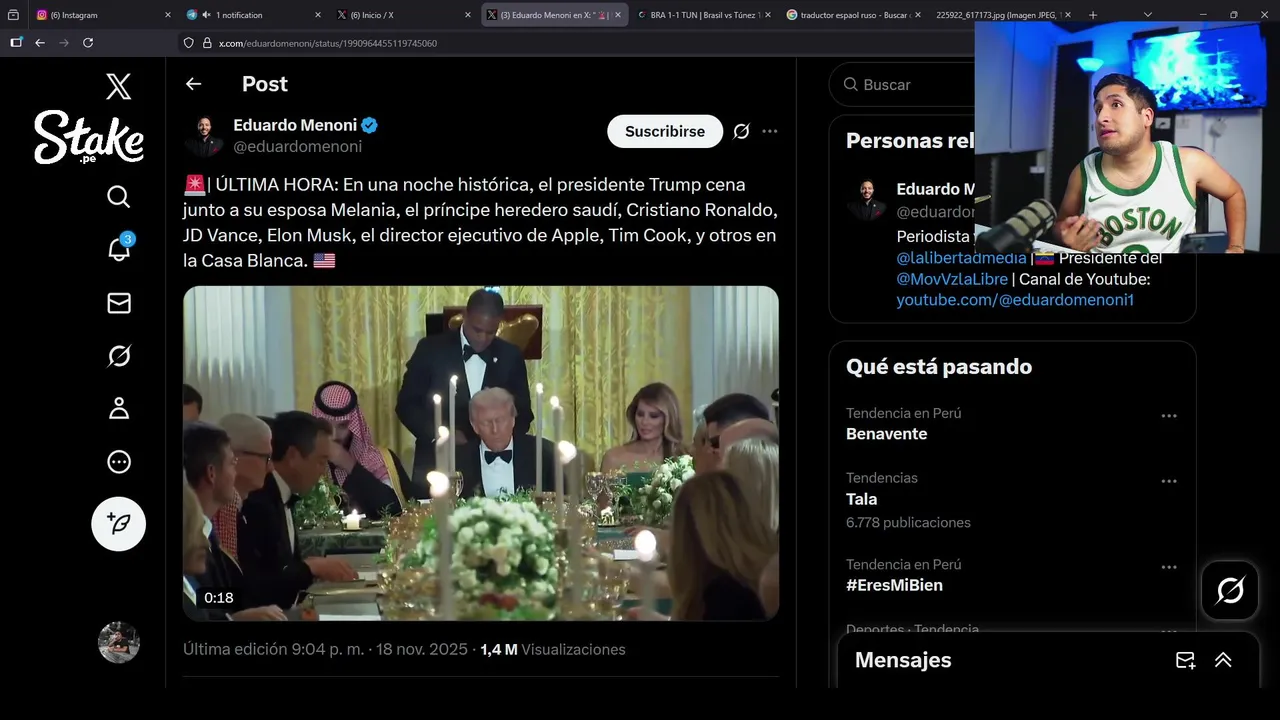Mute the '1 notification' tab audio
Screen dimensions: 1280x720
(x=206, y=15)
